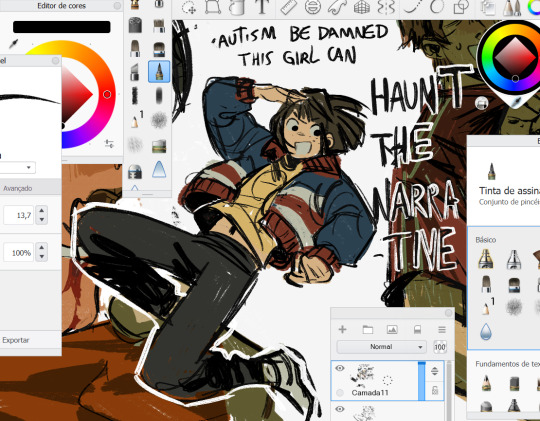Click the 13,7 size input field
This screenshot has width=540, height=421.
[19, 215]
